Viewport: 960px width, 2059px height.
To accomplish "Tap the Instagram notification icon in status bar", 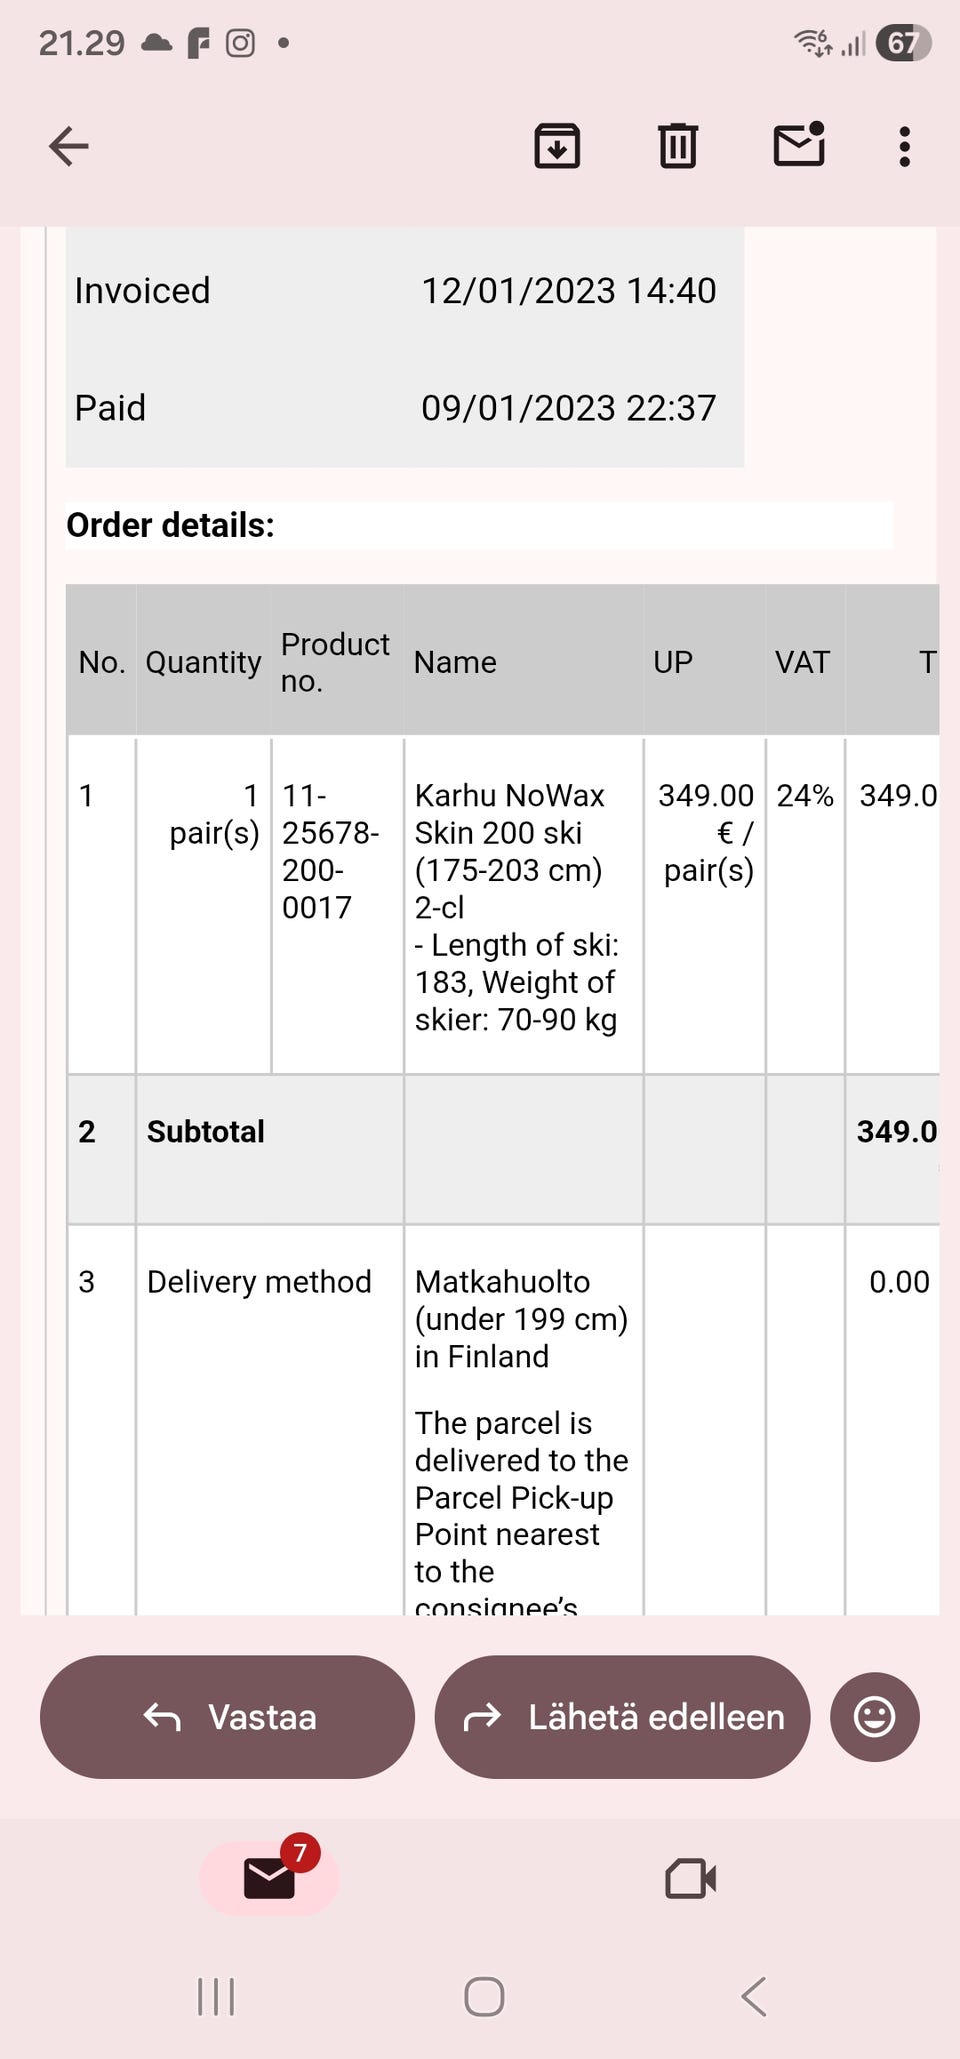I will click(240, 43).
